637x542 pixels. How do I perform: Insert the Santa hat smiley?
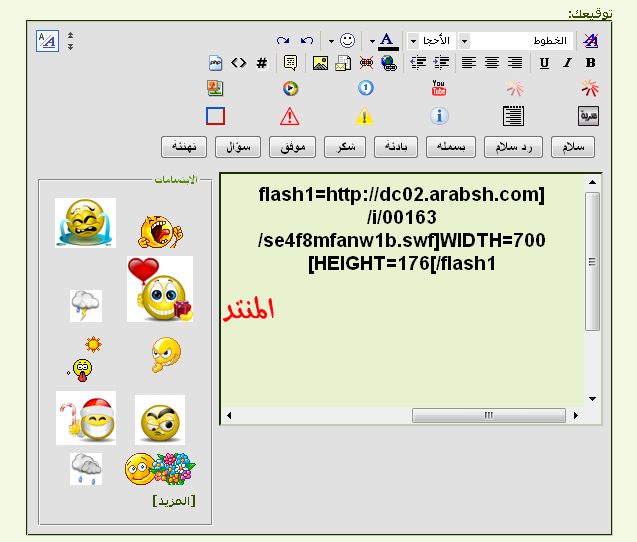click(86, 418)
